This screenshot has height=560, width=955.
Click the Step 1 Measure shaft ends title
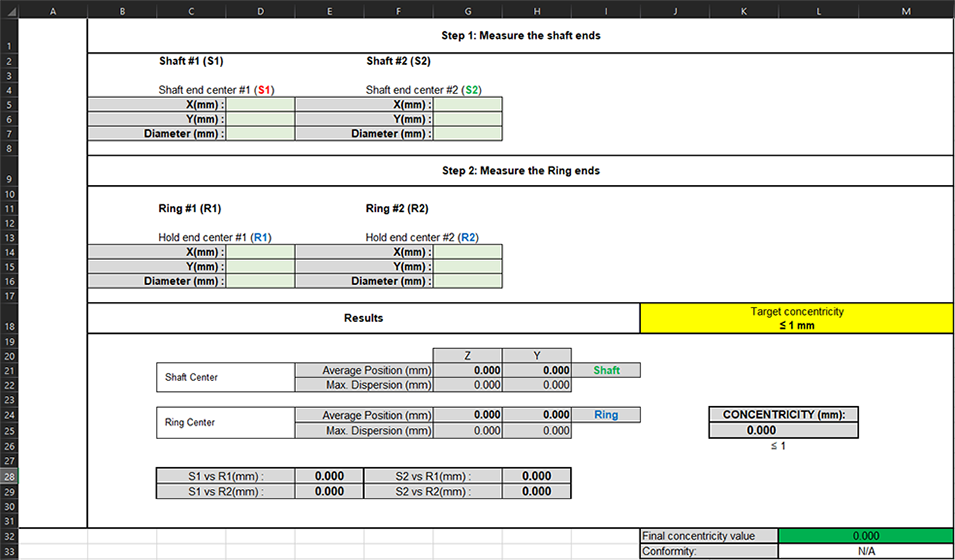click(520, 35)
